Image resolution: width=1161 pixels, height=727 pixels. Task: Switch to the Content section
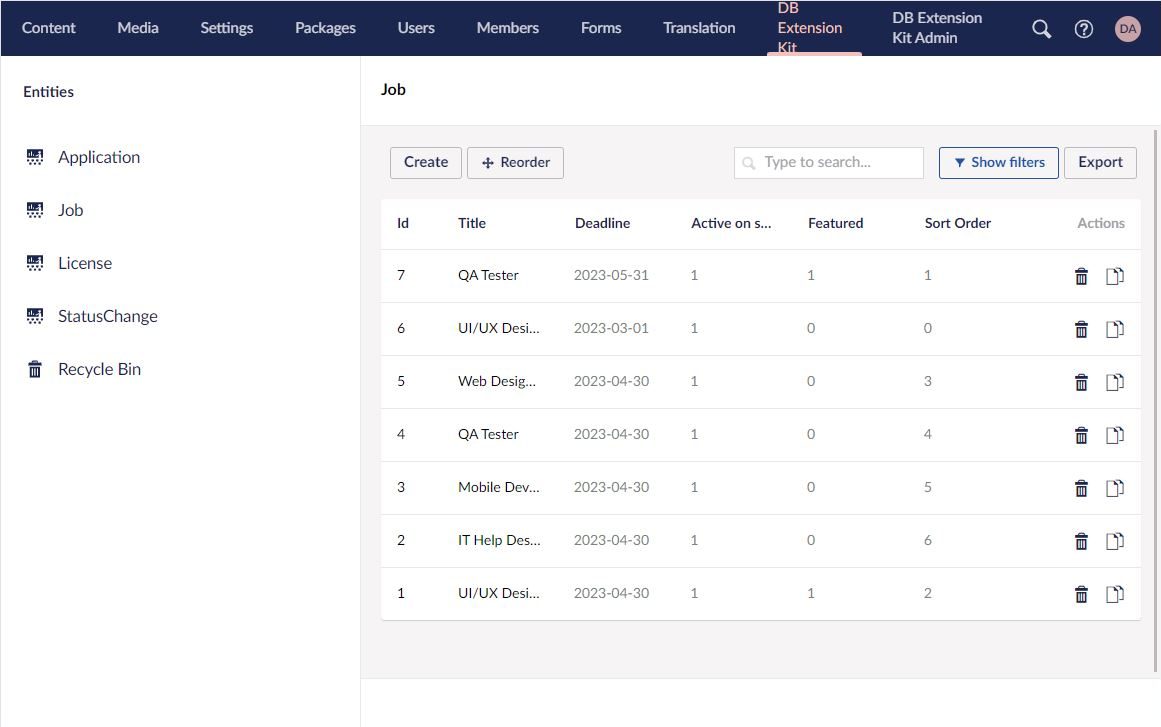point(48,28)
